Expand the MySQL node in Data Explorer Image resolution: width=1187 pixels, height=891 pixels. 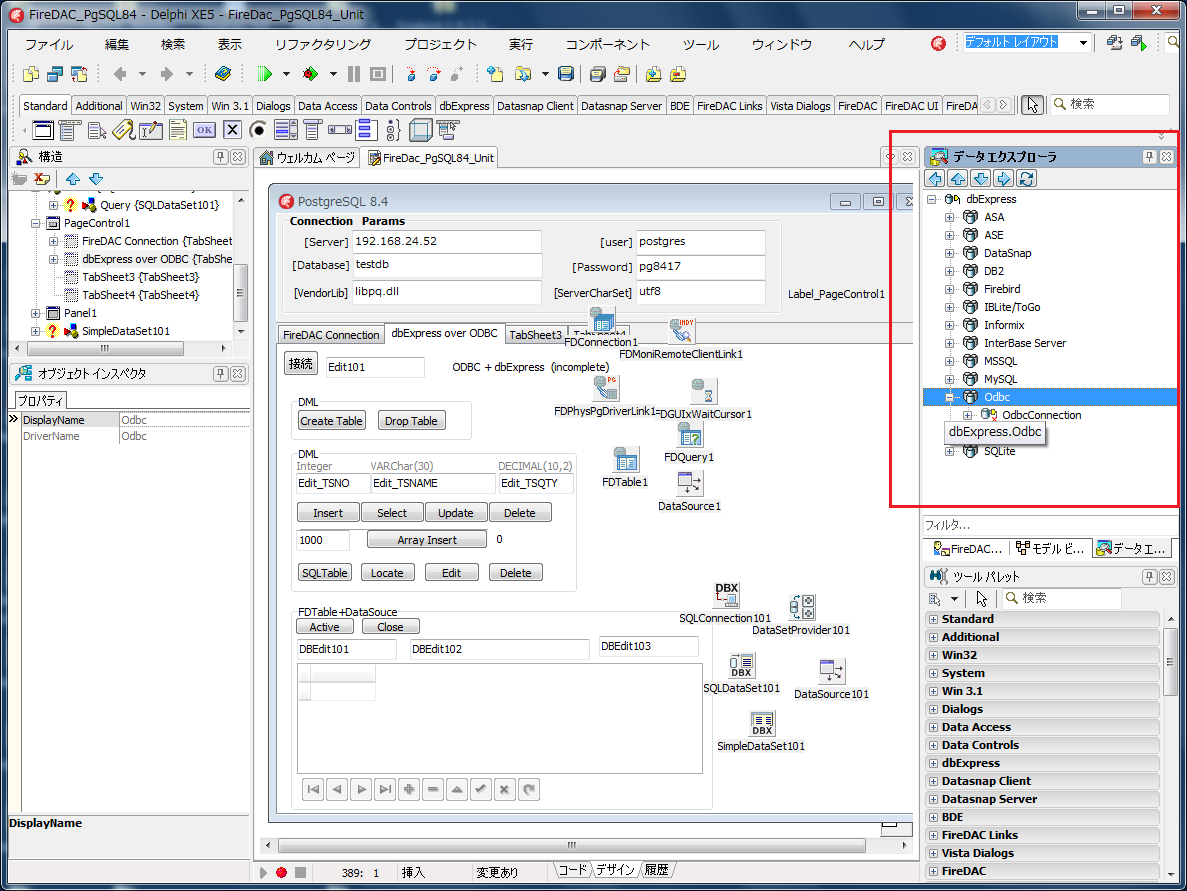coord(949,379)
